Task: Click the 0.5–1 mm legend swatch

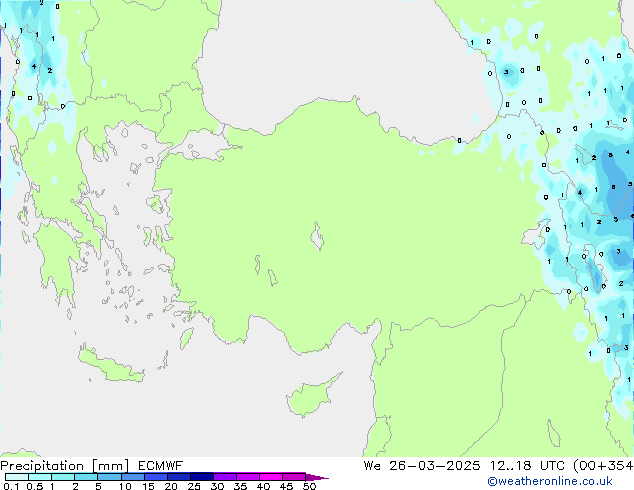Action: pyautogui.click(x=40, y=477)
